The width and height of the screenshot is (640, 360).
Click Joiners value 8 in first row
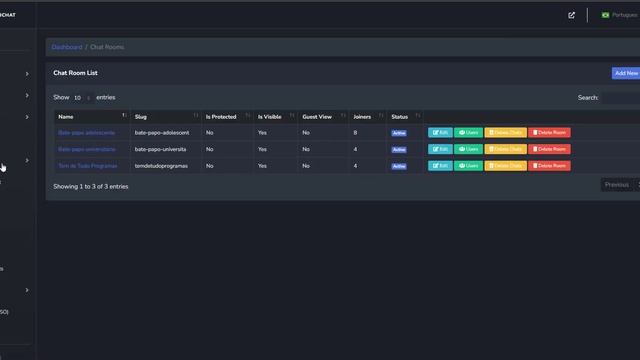(x=355, y=133)
